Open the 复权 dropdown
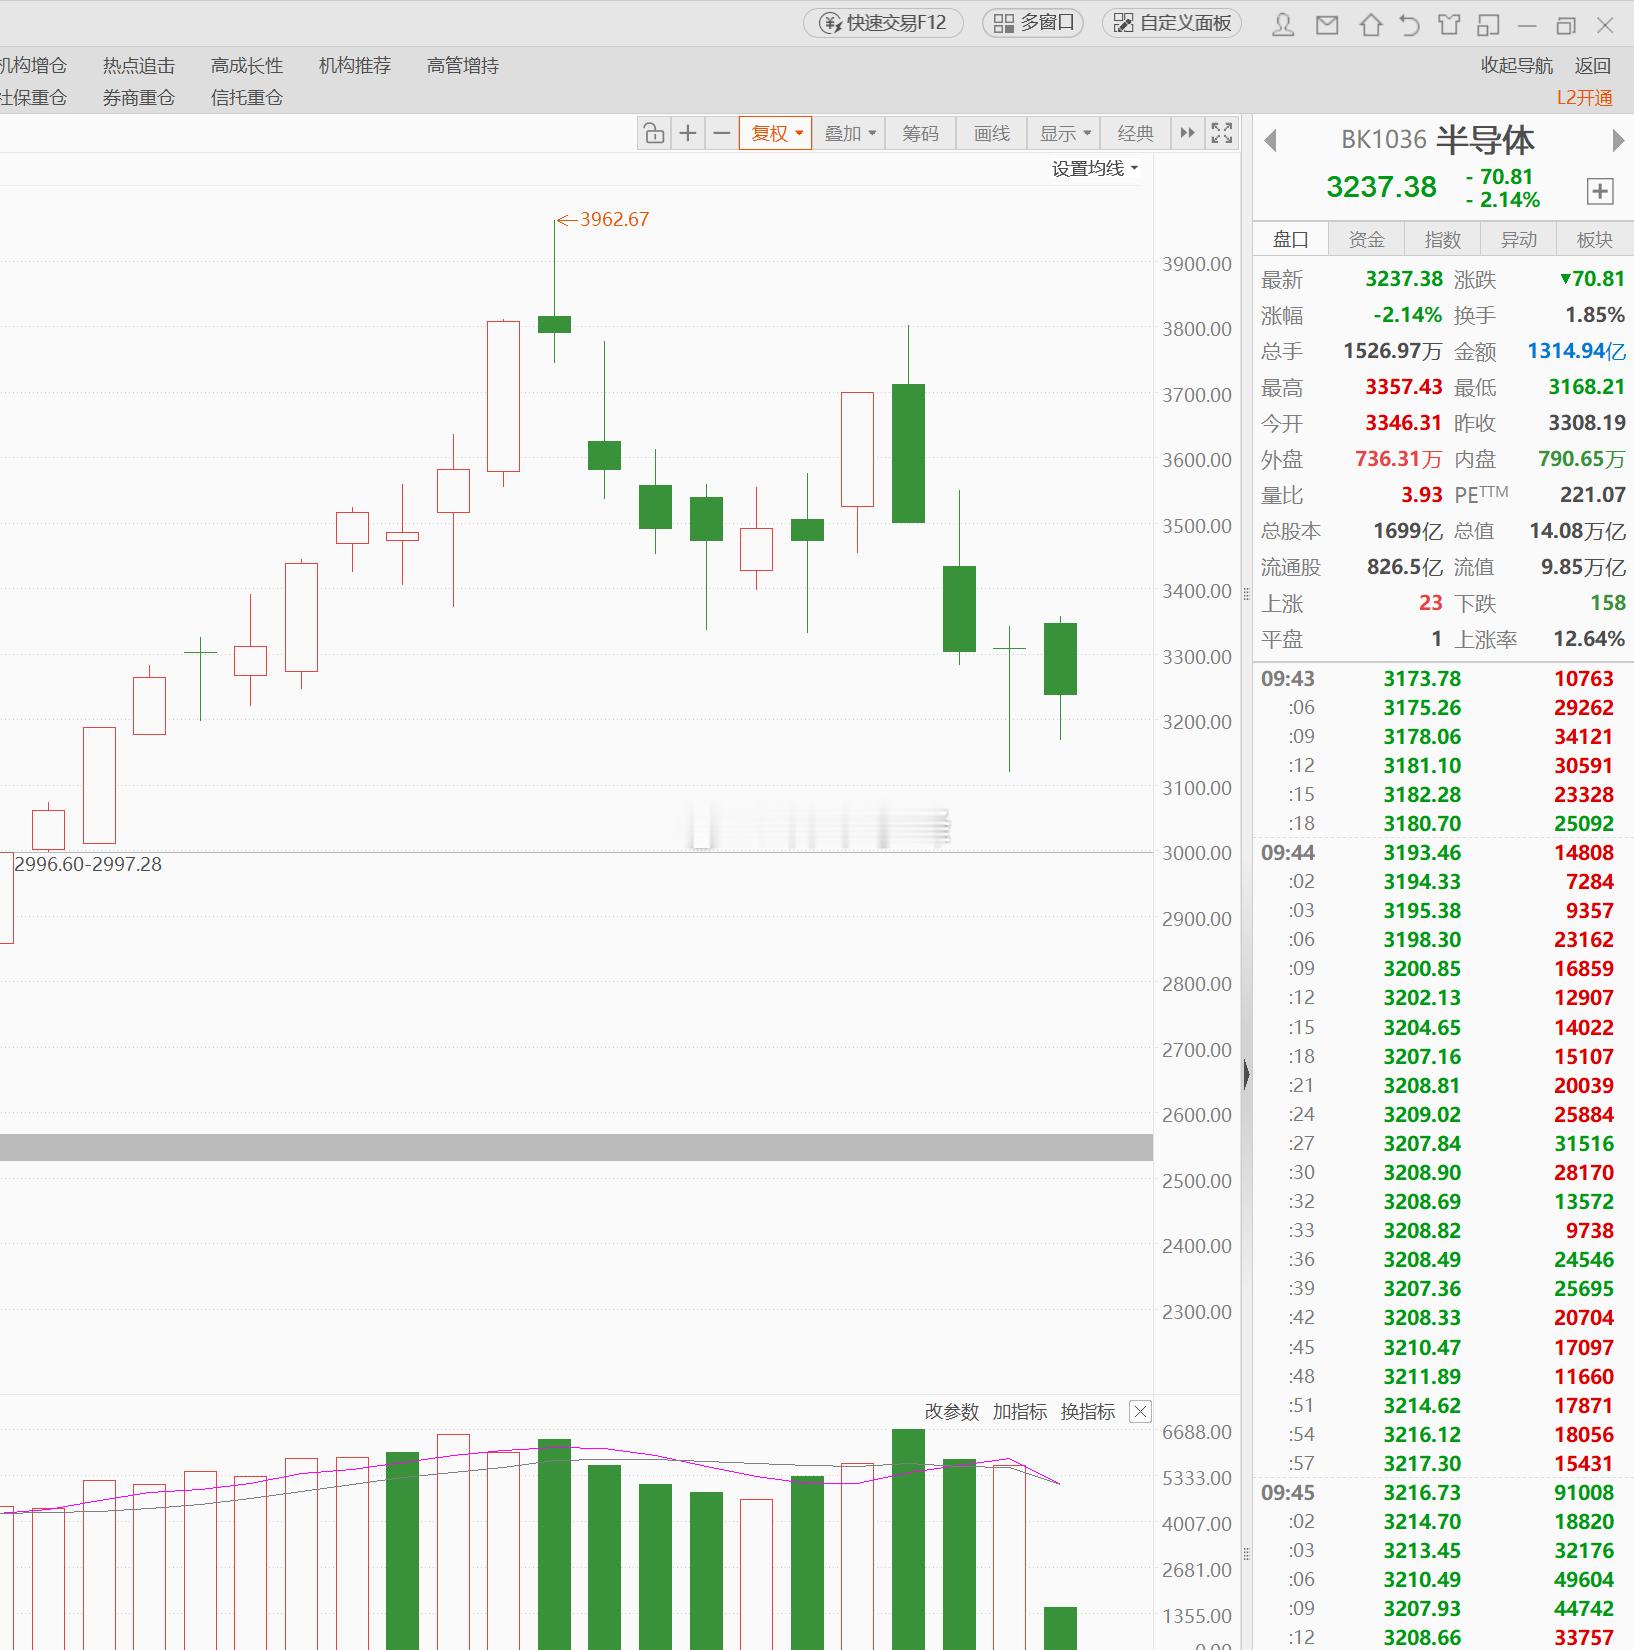Viewport: 1634px width, 1650px height. 775,133
